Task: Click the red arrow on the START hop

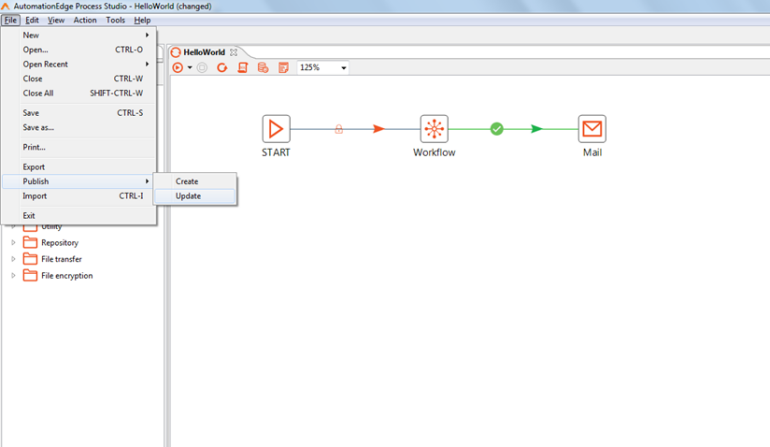Action: (379, 129)
